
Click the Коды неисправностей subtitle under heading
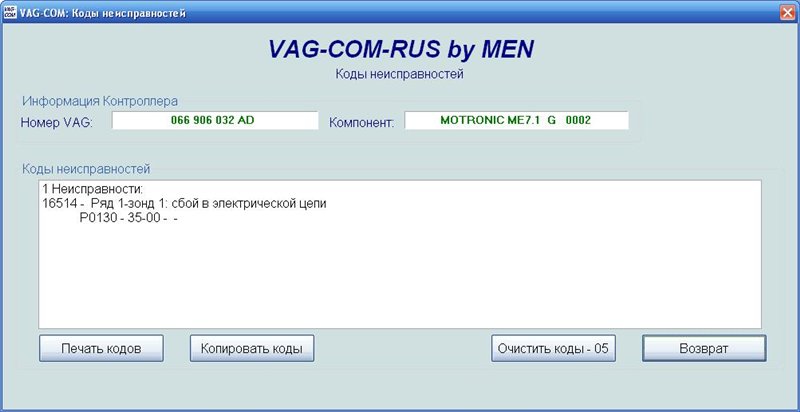399,74
